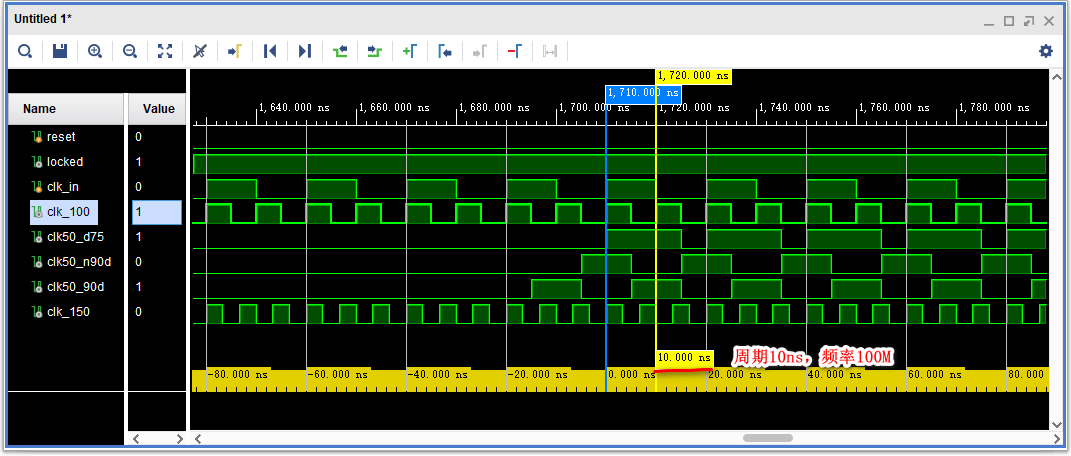Screen dimensions: 1071x456
Task: Select the reset signal in Name column
Action: click(x=60, y=137)
